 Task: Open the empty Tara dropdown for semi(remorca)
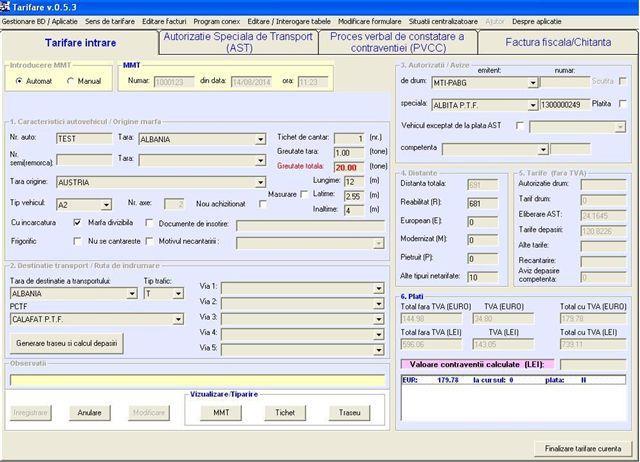point(260,160)
